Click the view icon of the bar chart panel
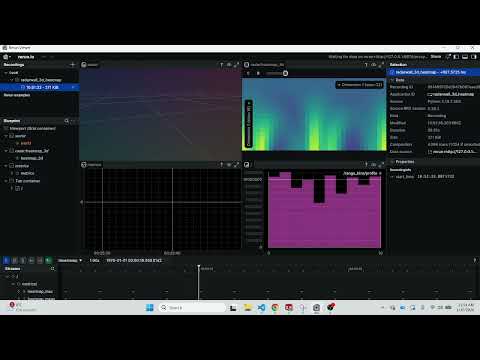Image resolution: width=480 pixels, height=360 pixels. 247,165
